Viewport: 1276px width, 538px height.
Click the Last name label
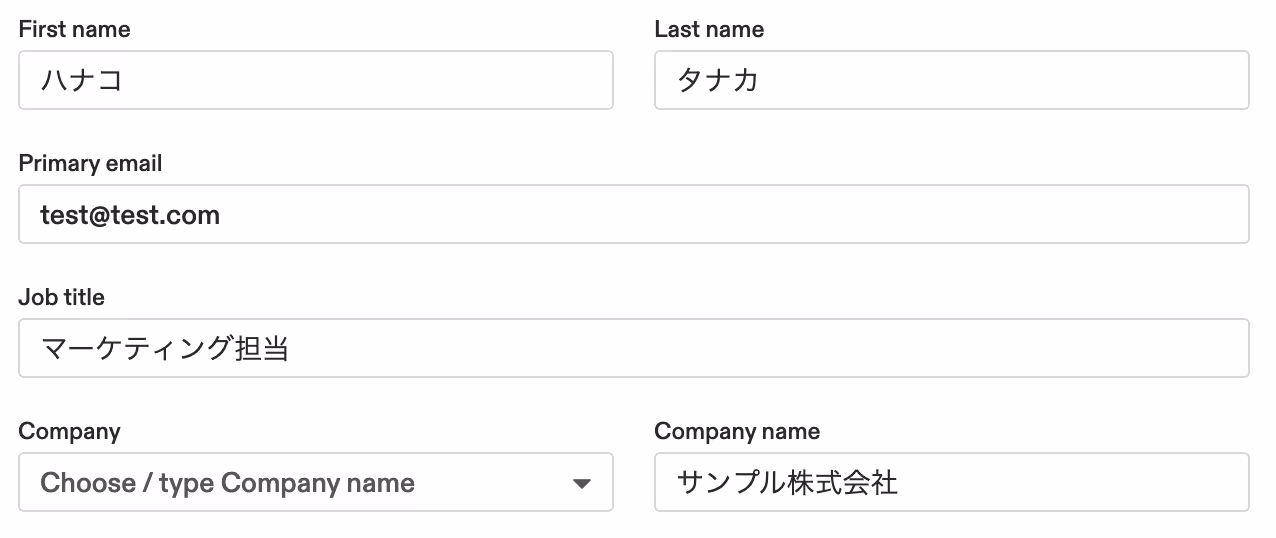(x=709, y=29)
